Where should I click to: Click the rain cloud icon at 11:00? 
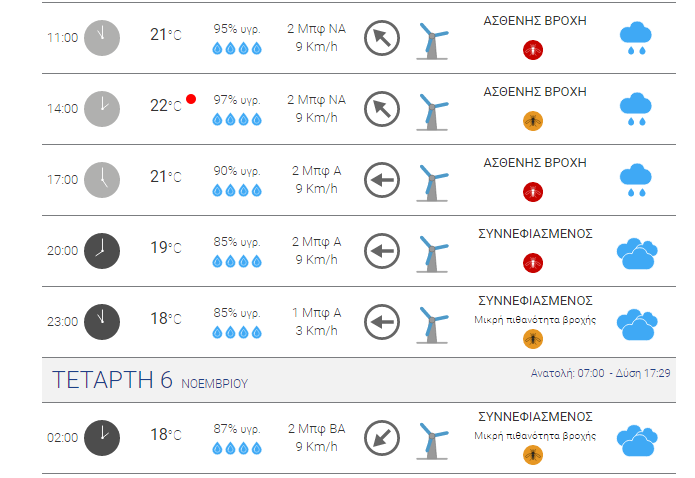[636, 38]
